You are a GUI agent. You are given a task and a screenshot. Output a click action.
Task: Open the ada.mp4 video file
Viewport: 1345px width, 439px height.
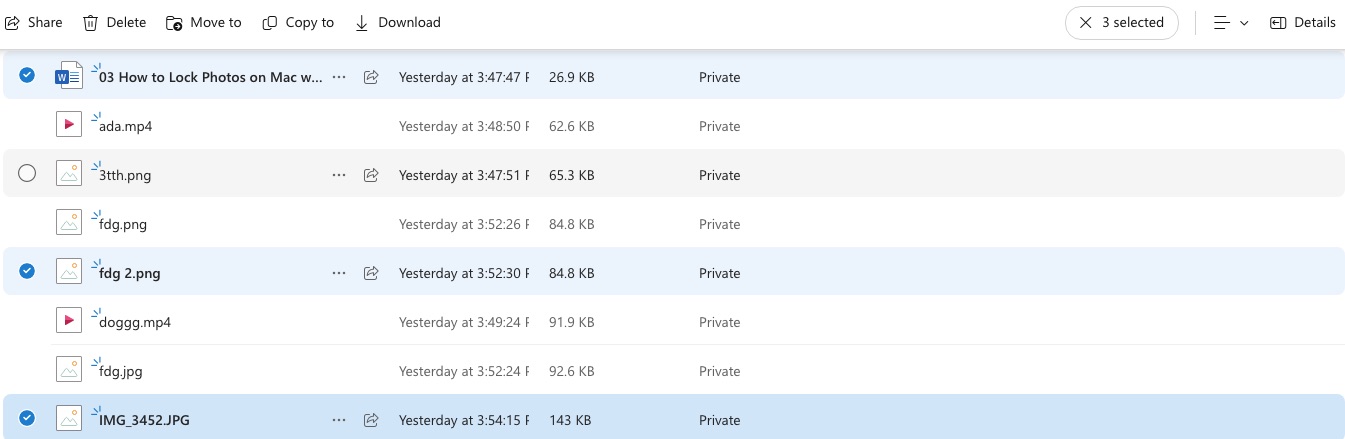(x=125, y=127)
